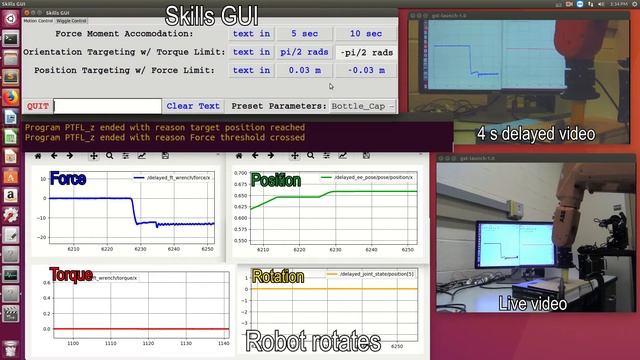
Task: Reset Force plot view with home icon
Action: click(38, 156)
